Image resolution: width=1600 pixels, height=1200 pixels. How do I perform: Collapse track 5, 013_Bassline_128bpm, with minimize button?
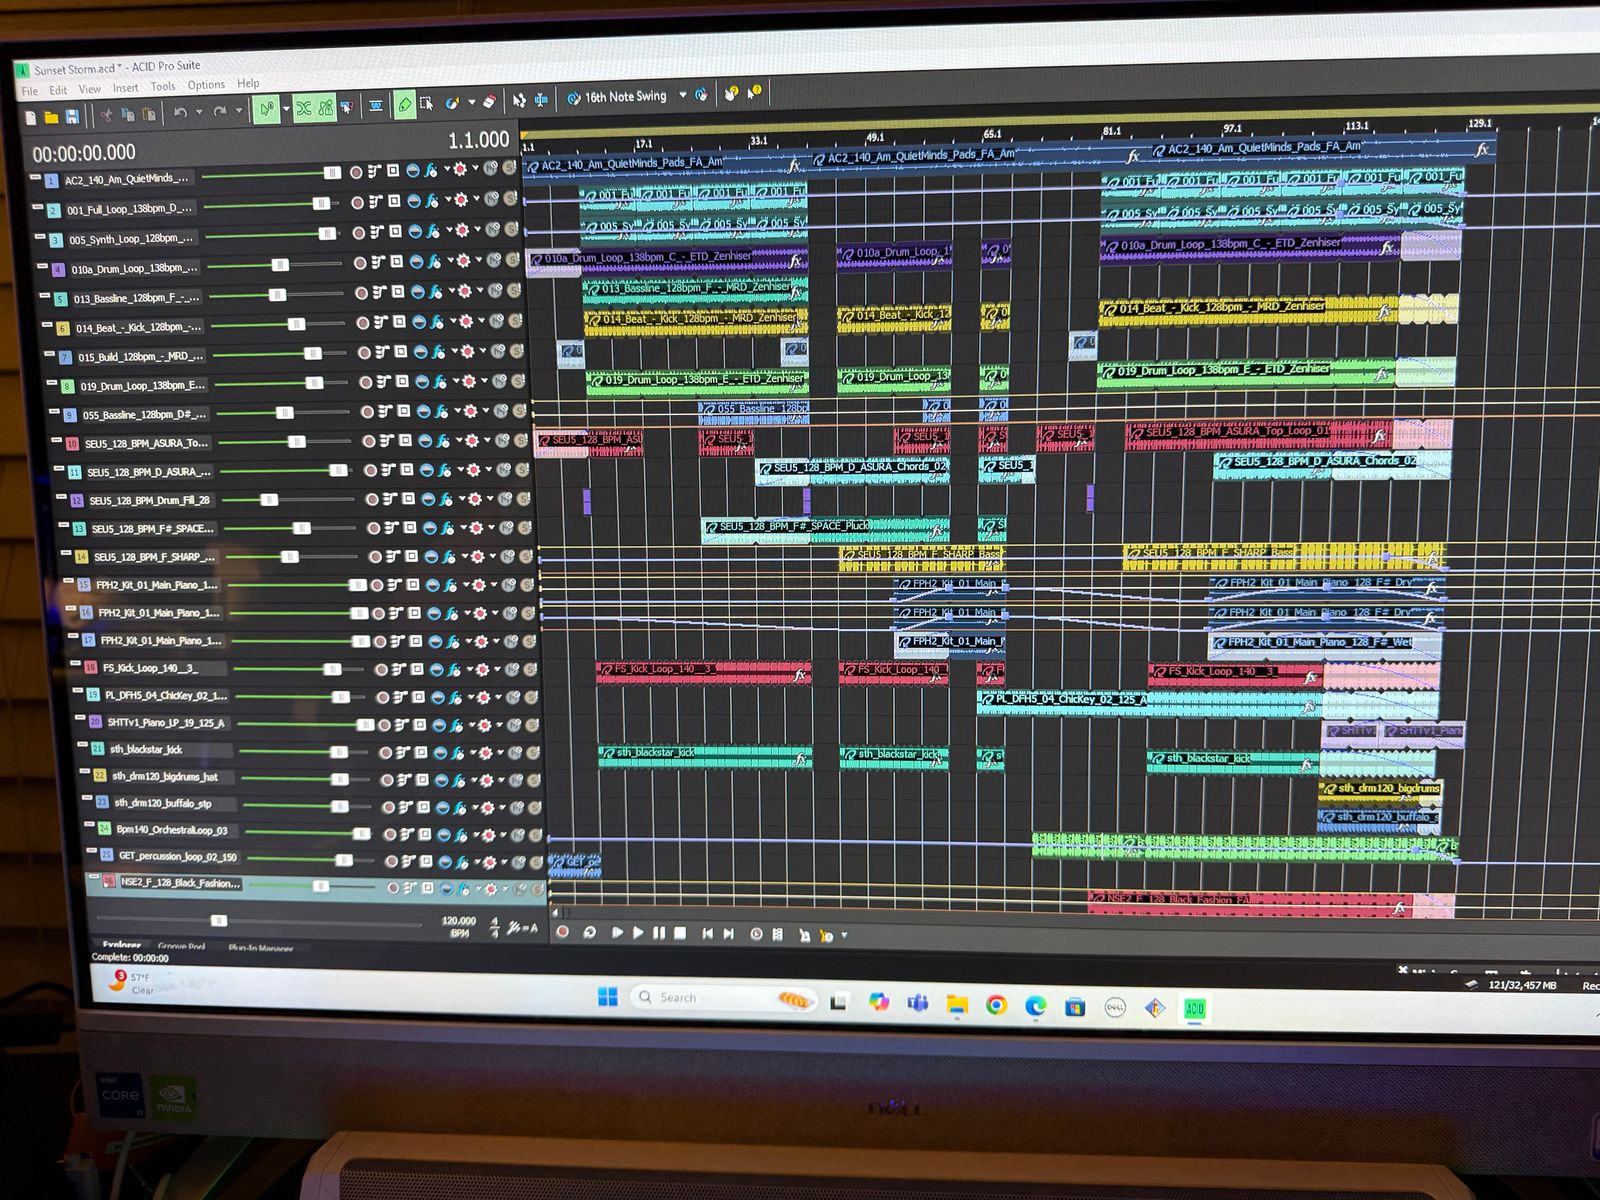click(x=45, y=297)
